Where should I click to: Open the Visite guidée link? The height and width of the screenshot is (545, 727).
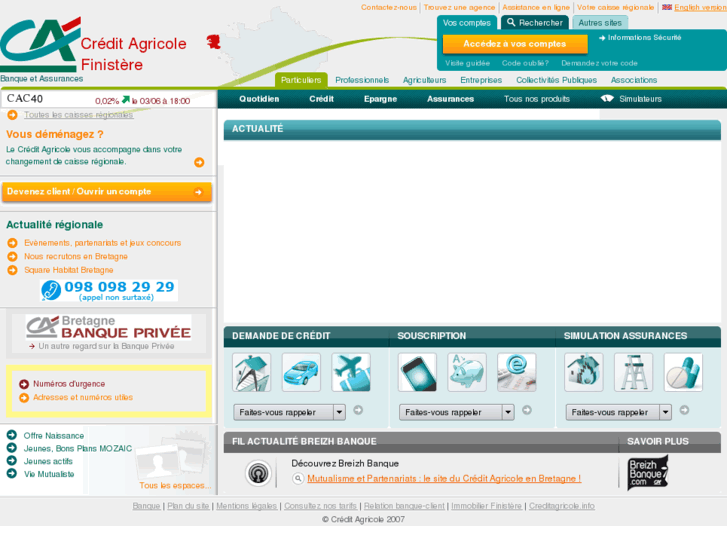click(x=467, y=63)
